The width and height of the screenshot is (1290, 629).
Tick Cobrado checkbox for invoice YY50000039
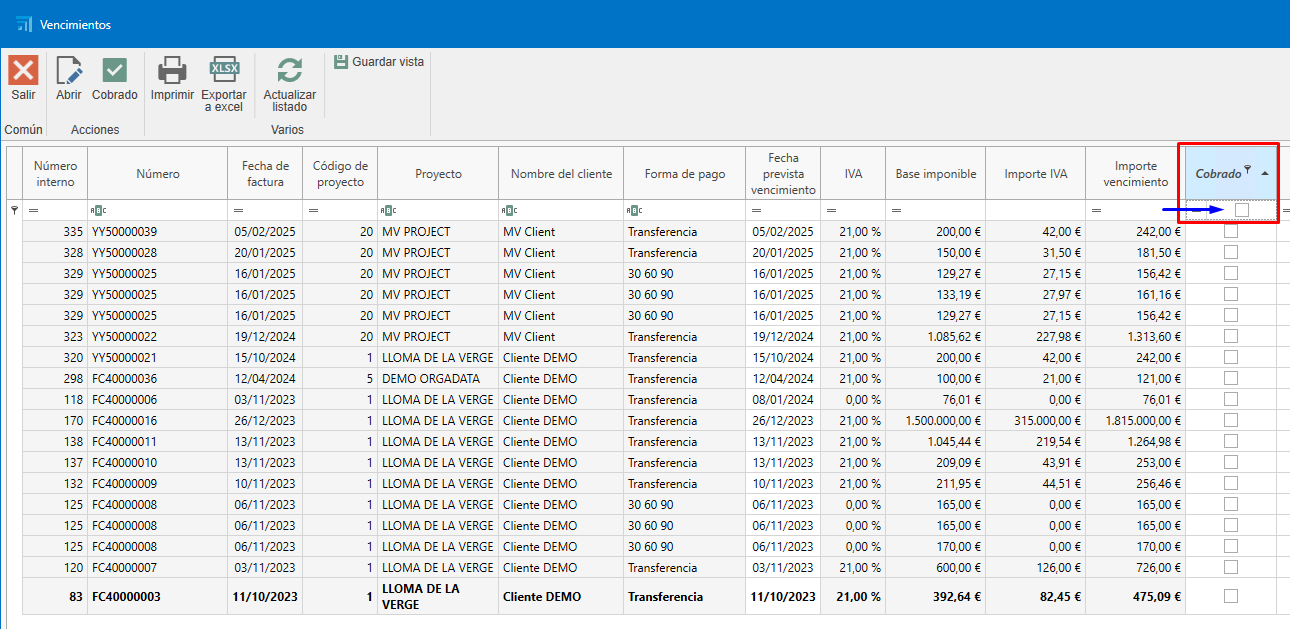tap(1231, 231)
